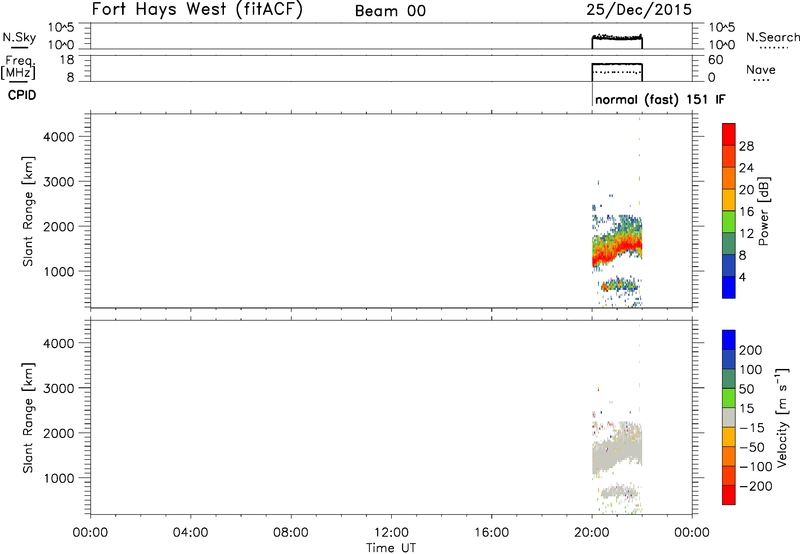The image size is (800, 554).
Task: Click velocity colorbar value '-200'
Action: 756,486
